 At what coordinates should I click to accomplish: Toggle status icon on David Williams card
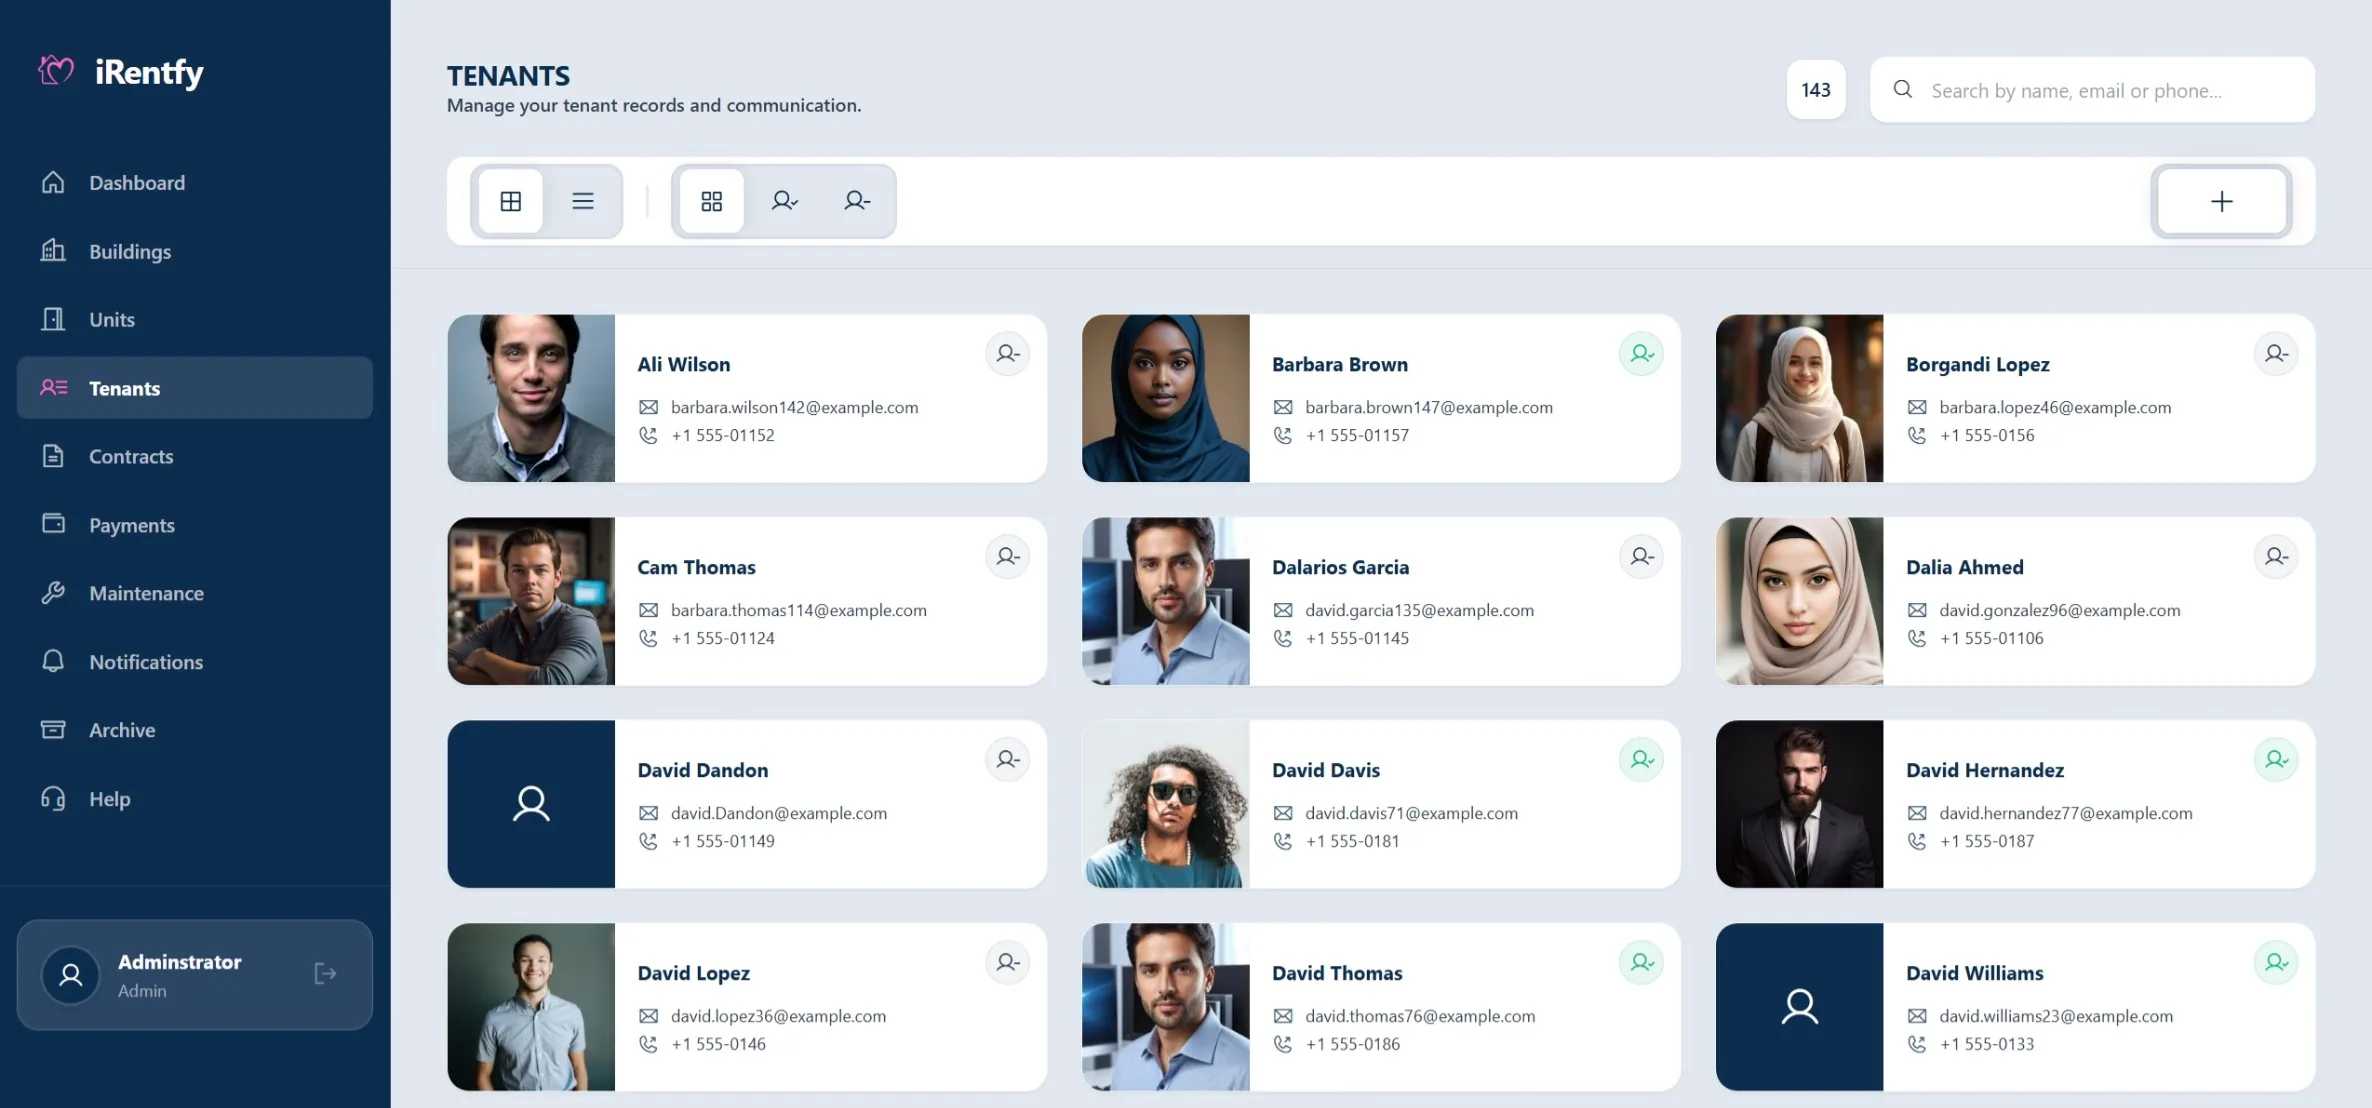2276,963
